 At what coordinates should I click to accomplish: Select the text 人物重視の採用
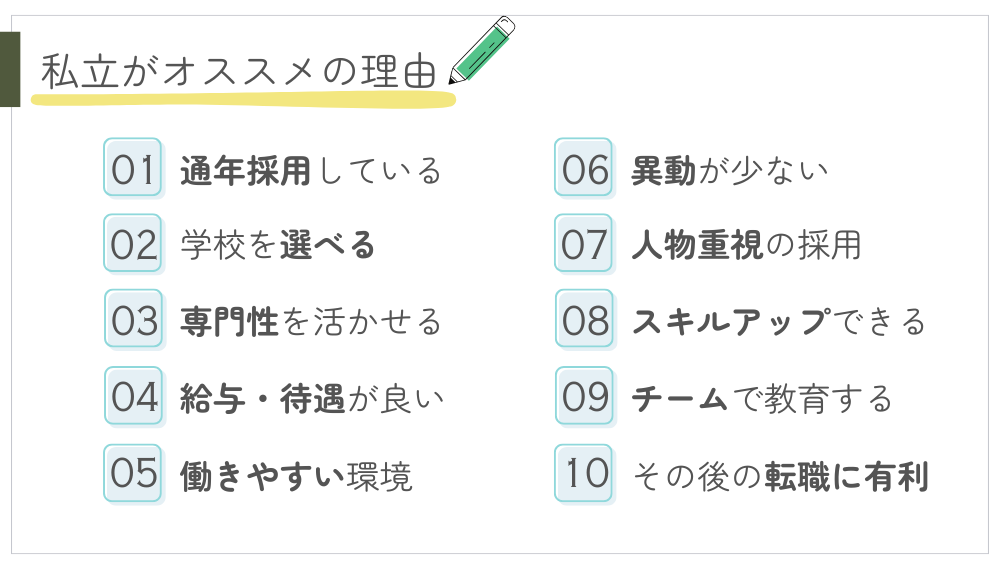(746, 245)
